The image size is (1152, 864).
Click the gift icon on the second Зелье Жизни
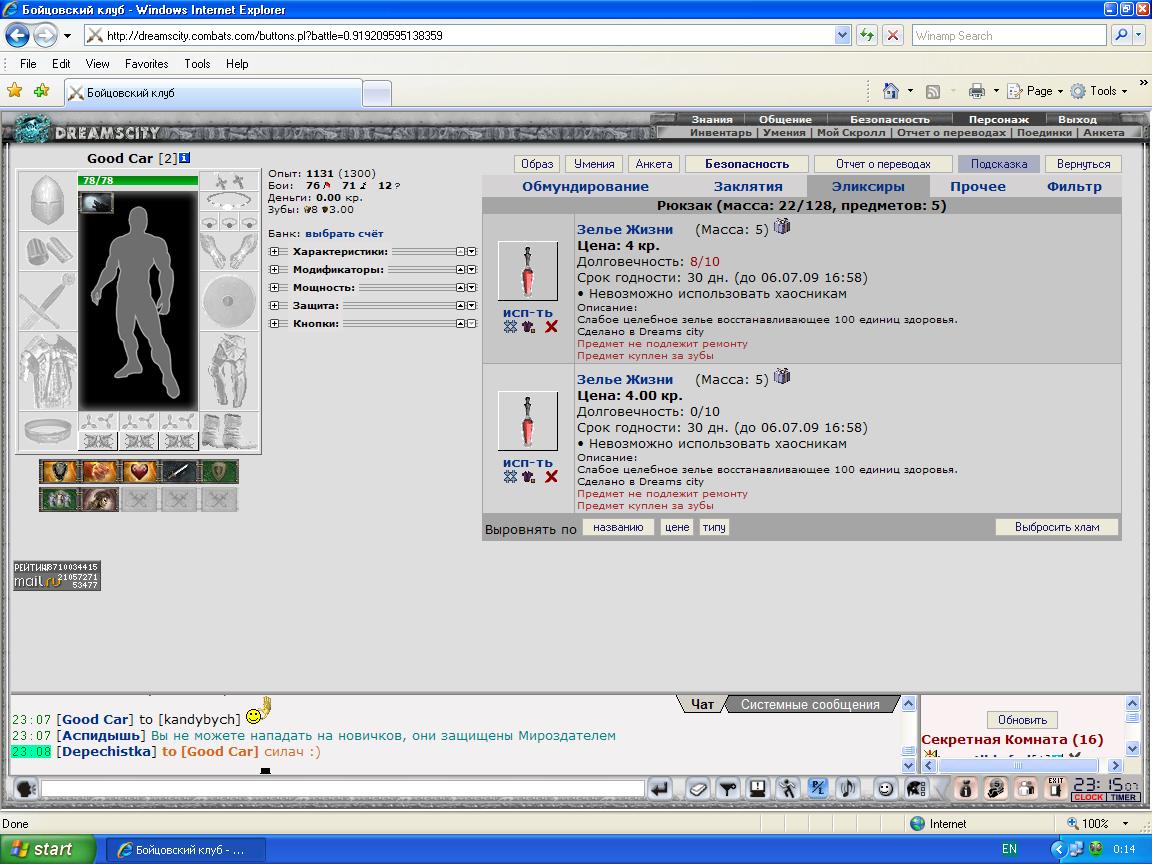pos(782,376)
